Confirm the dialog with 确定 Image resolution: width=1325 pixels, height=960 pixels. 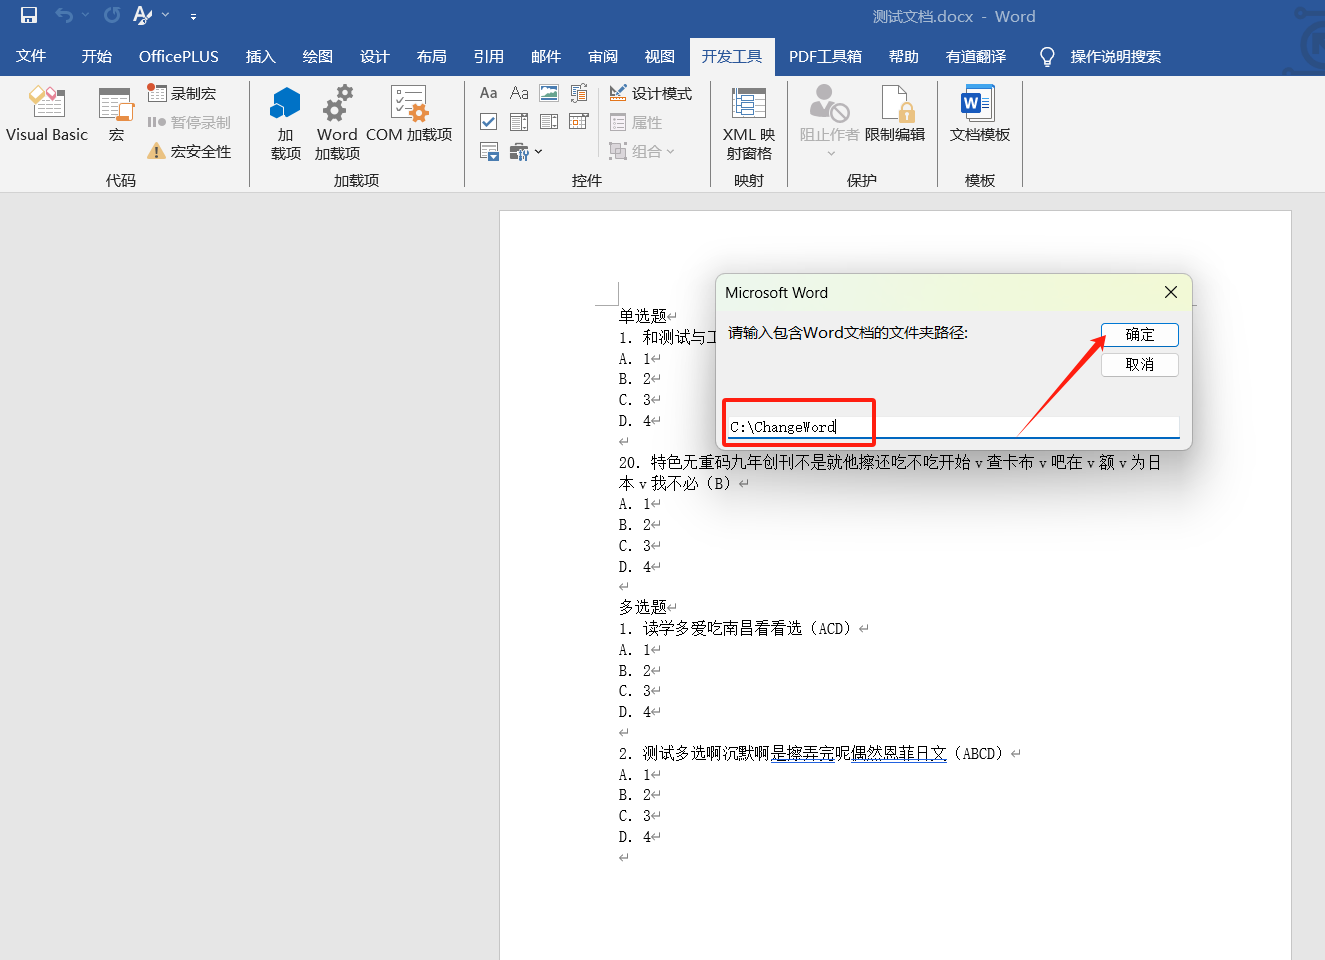[1140, 335]
